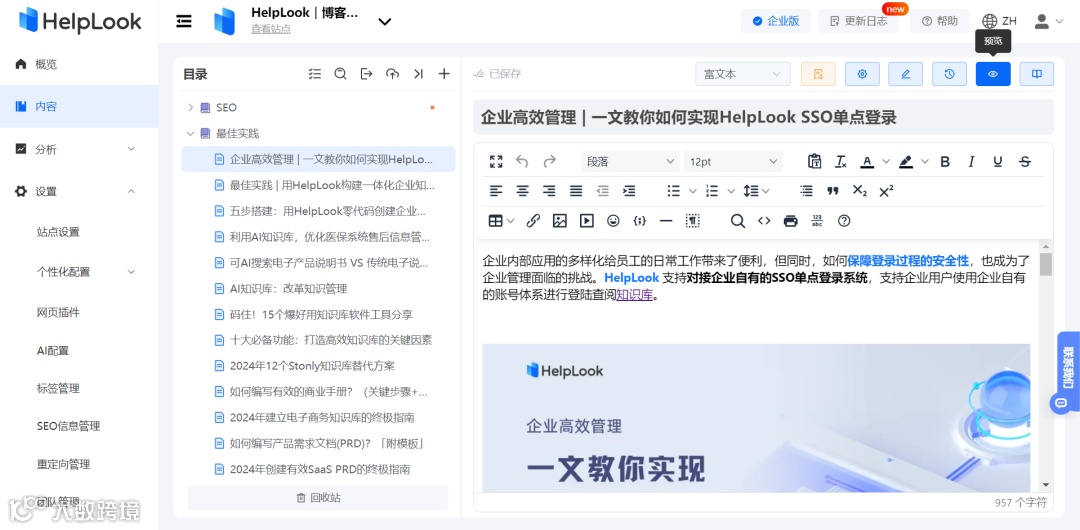The width and height of the screenshot is (1080, 530).
Task: Decrease paragraph indent
Action: point(603,191)
